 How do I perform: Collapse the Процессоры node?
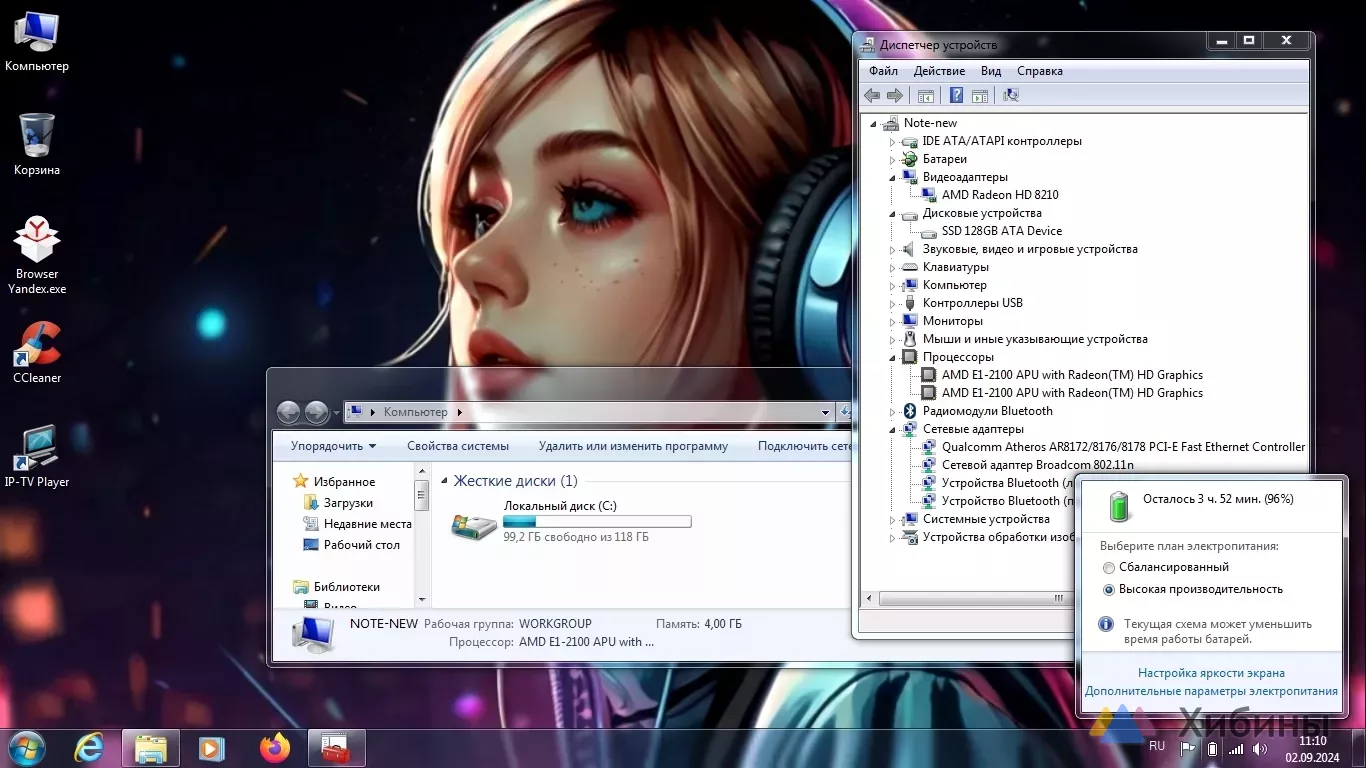893,358
